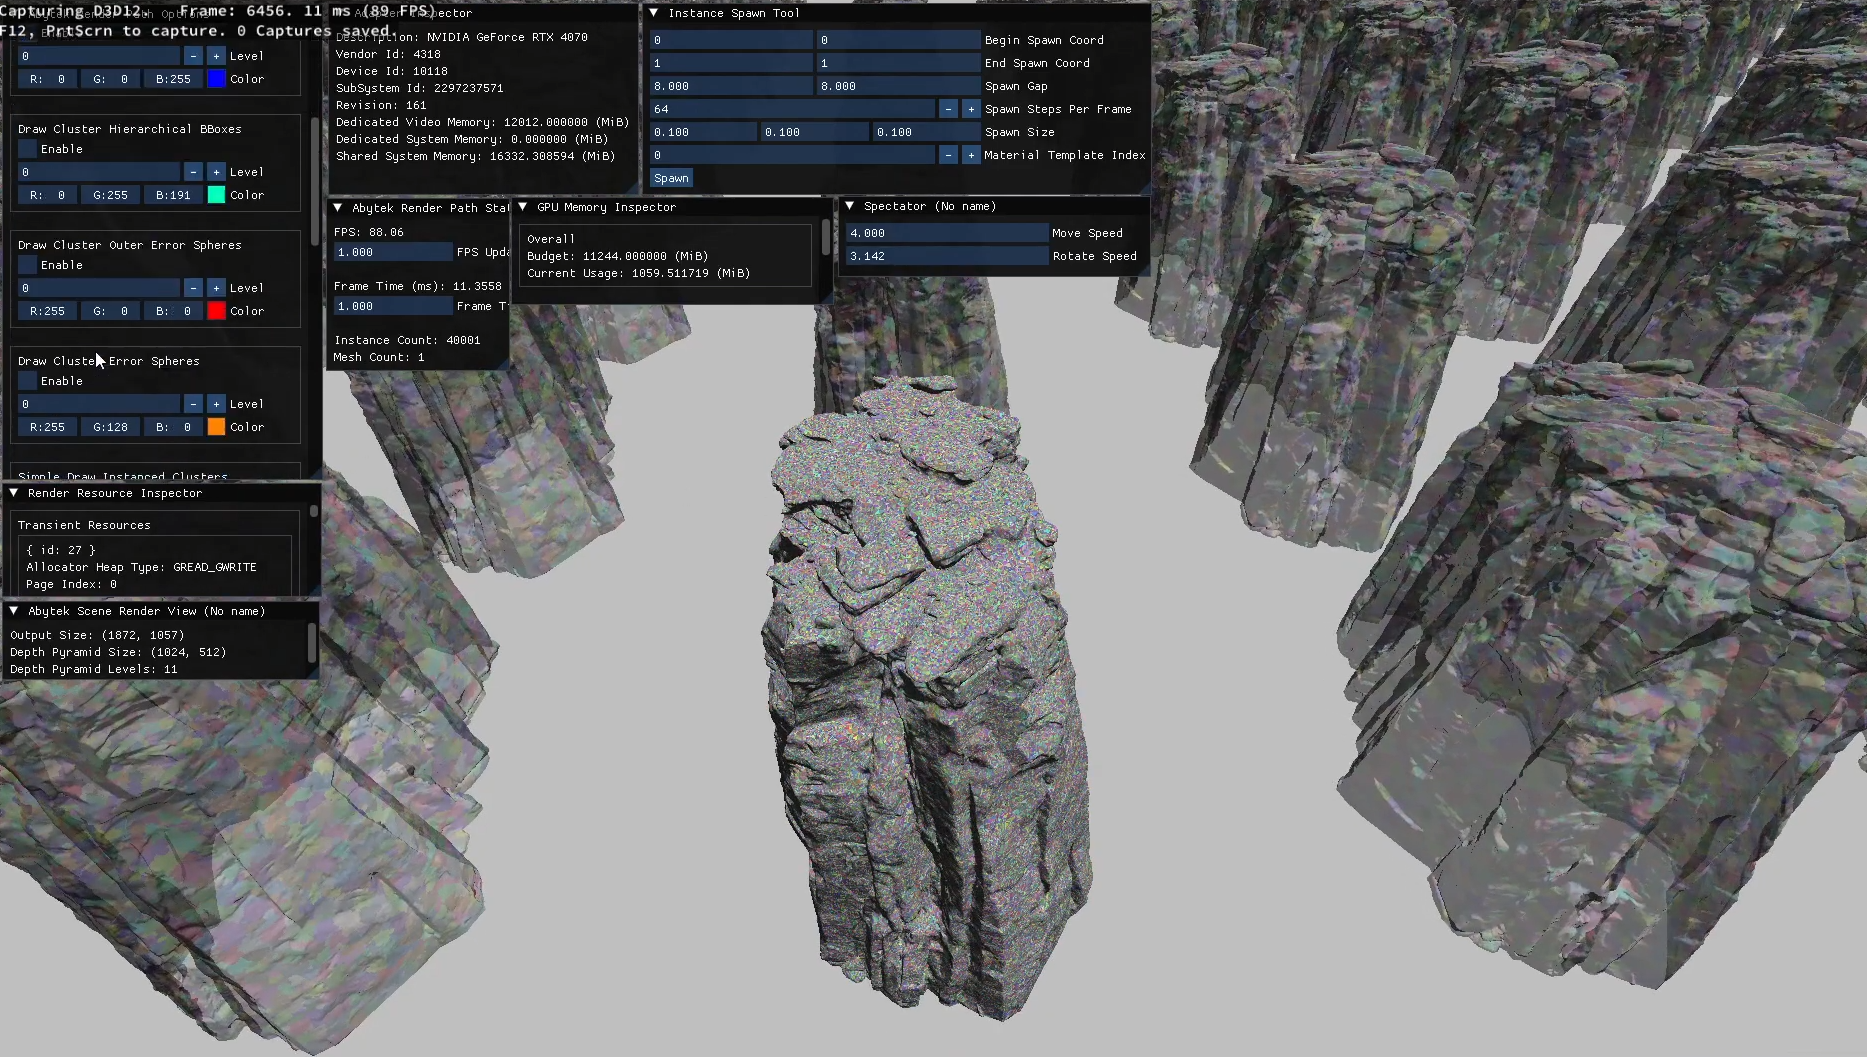
Task: Click Level value field under Hierarchical BBoxes
Action: [99, 172]
